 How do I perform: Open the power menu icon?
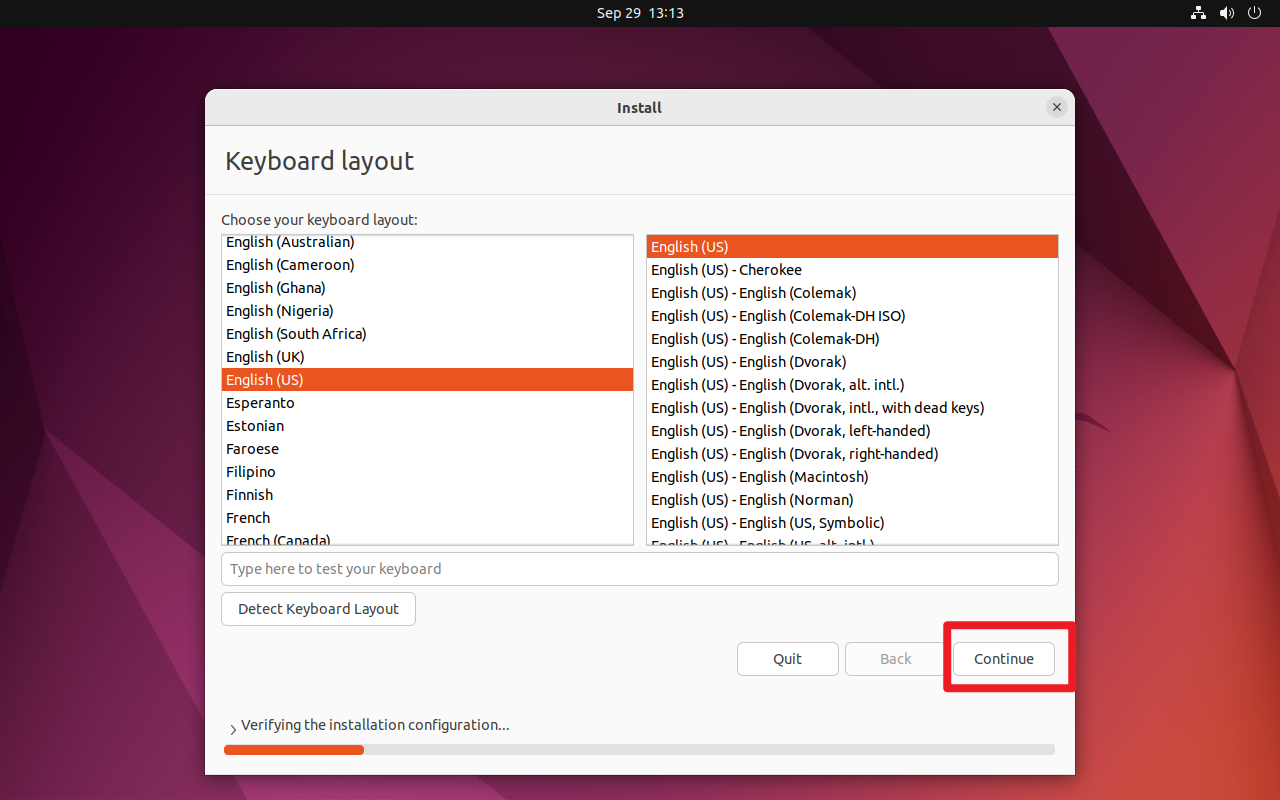[1255, 13]
